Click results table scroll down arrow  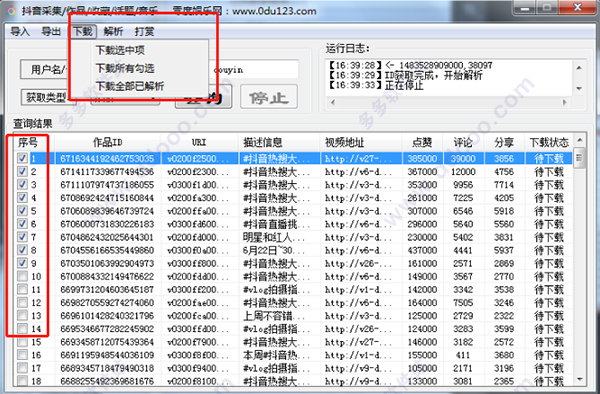click(579, 379)
